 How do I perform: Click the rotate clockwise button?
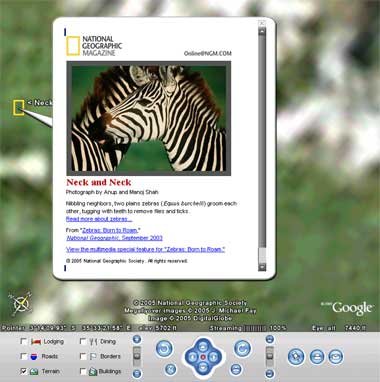tap(242, 348)
